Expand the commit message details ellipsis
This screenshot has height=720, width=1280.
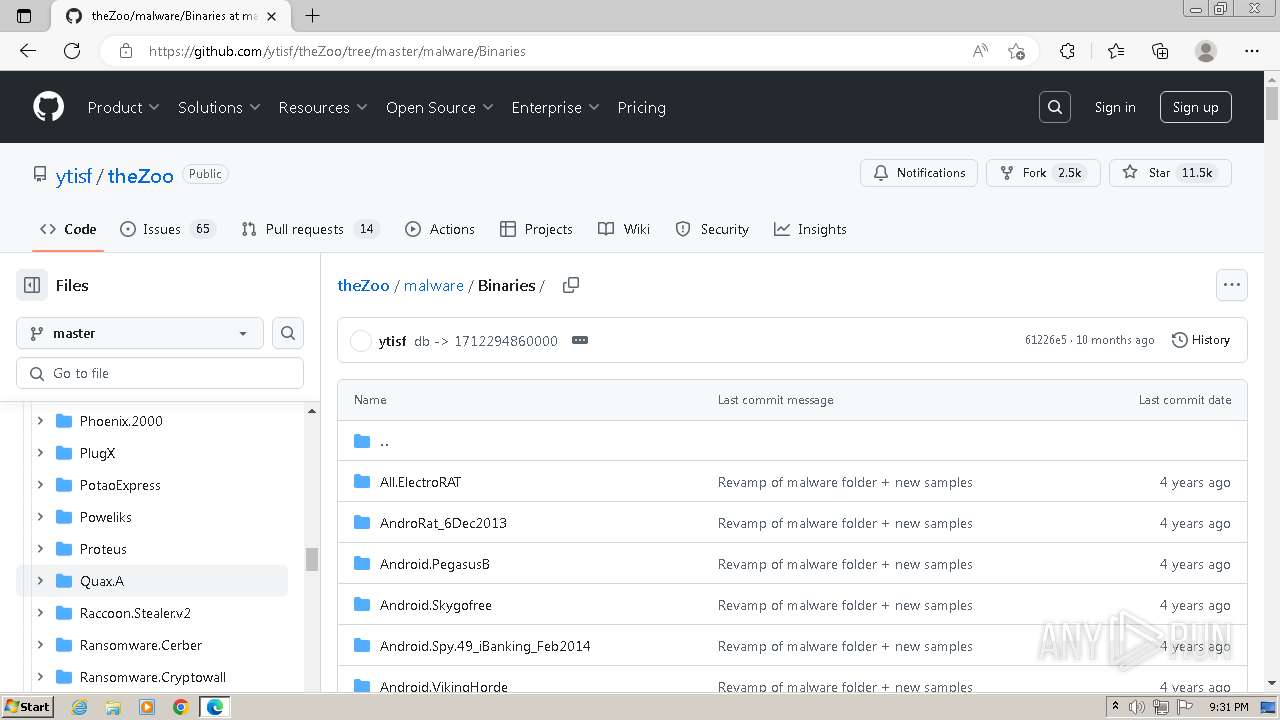point(580,340)
